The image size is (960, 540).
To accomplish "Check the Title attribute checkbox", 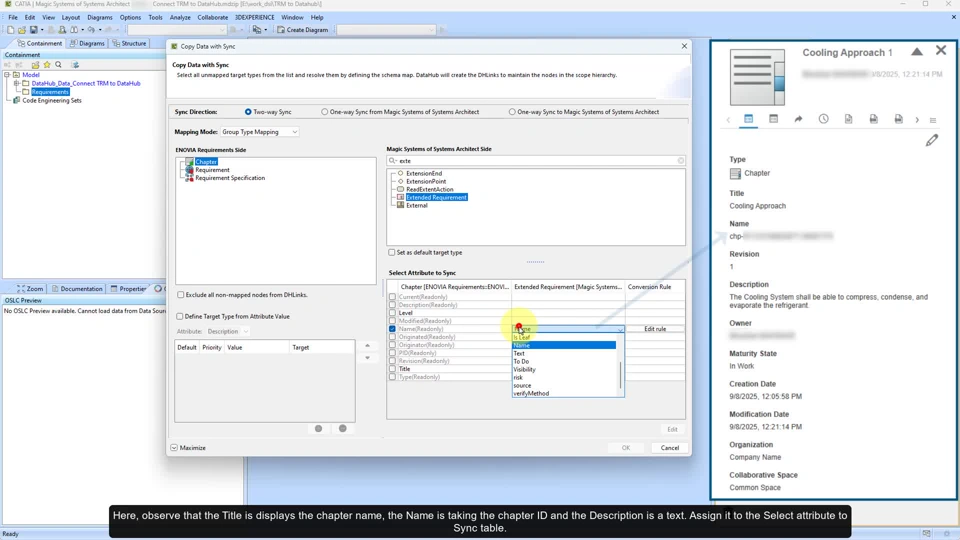I will 392,369.
